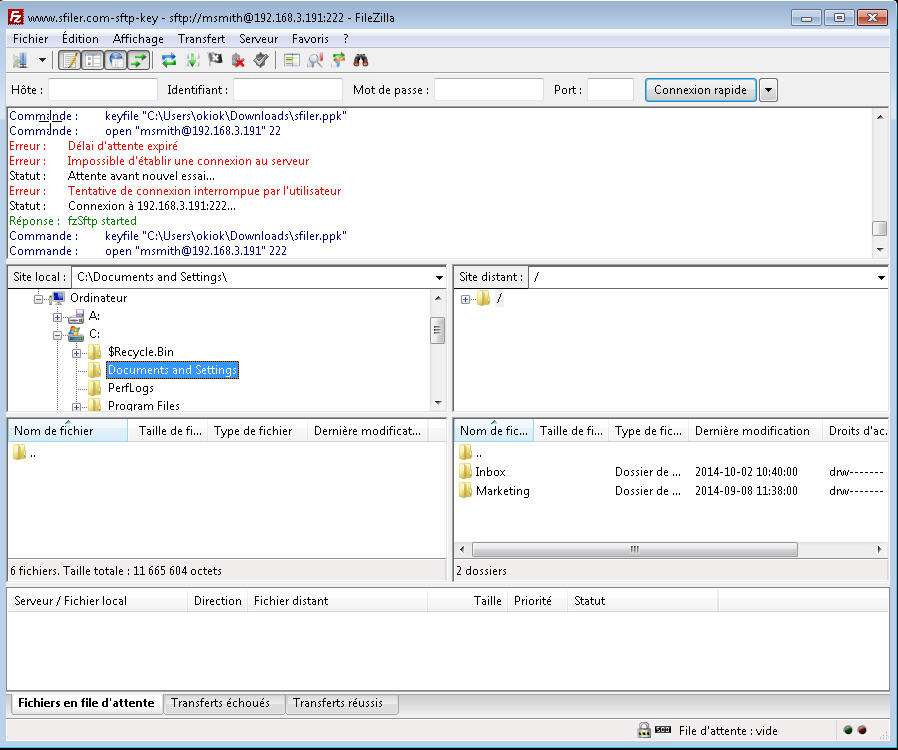
Task: Reconnect to the last server
Action: pos(261,60)
